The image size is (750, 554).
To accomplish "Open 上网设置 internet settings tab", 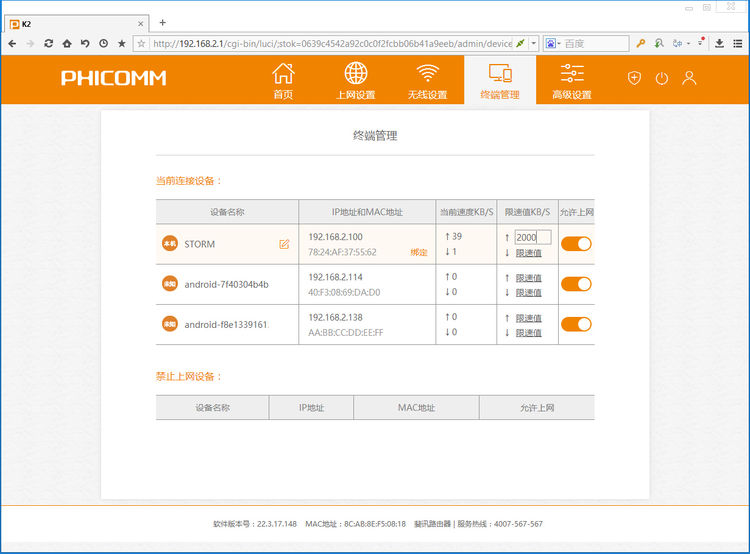I will point(355,81).
